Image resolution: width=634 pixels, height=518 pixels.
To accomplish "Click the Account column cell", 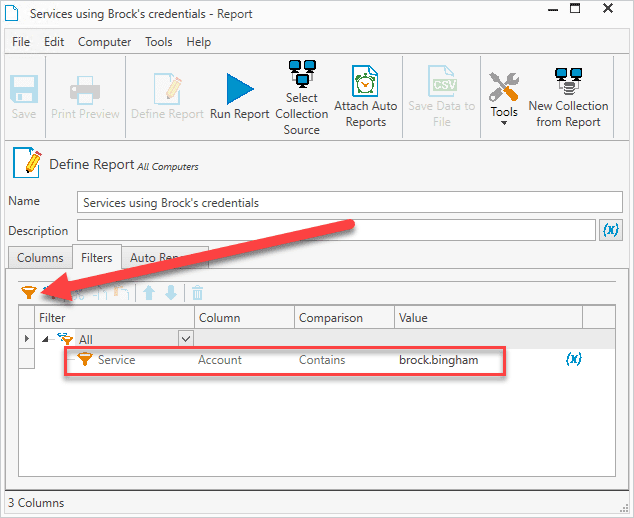I will pos(220,359).
